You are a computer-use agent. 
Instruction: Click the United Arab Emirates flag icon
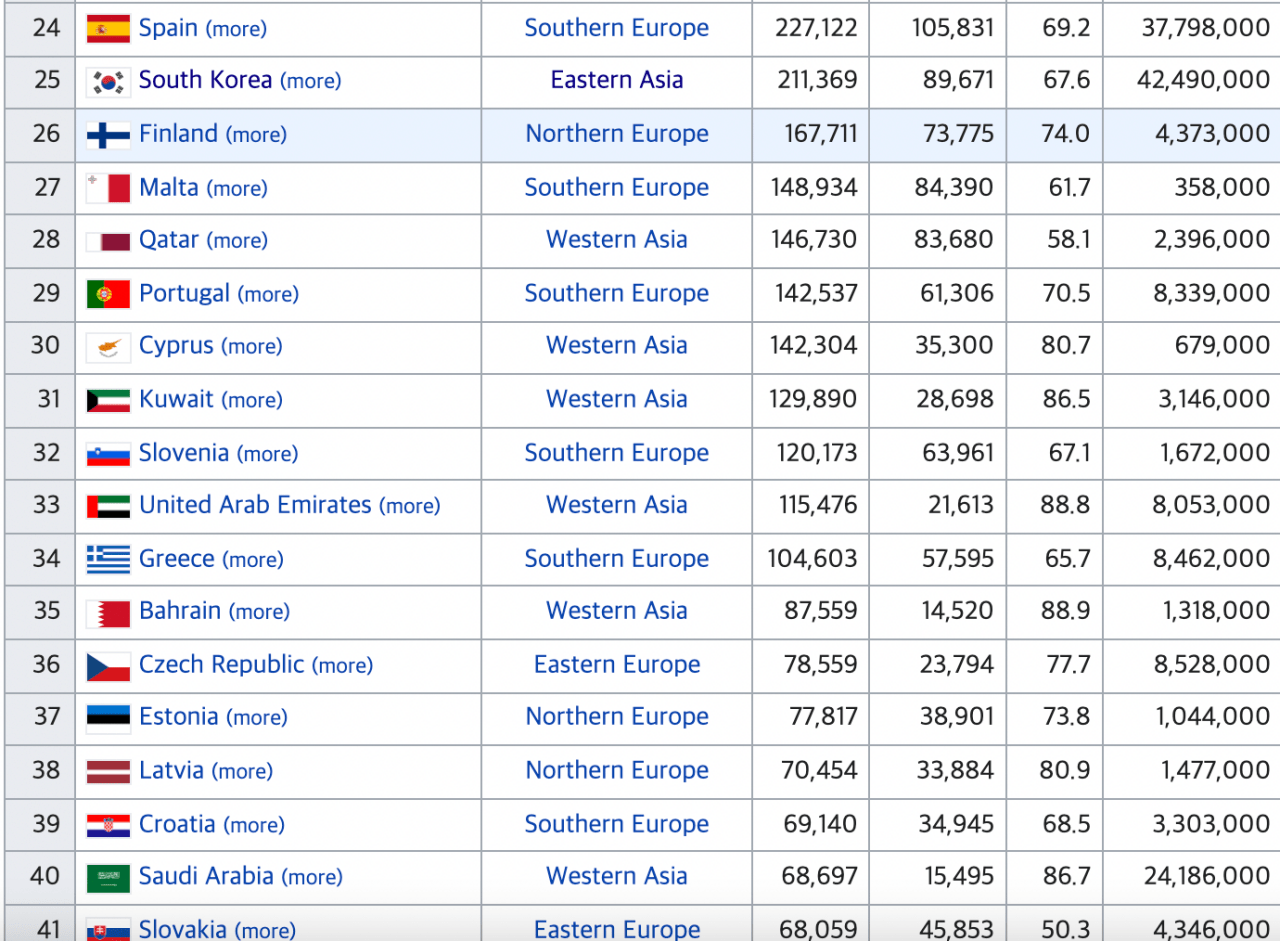[x=108, y=506]
